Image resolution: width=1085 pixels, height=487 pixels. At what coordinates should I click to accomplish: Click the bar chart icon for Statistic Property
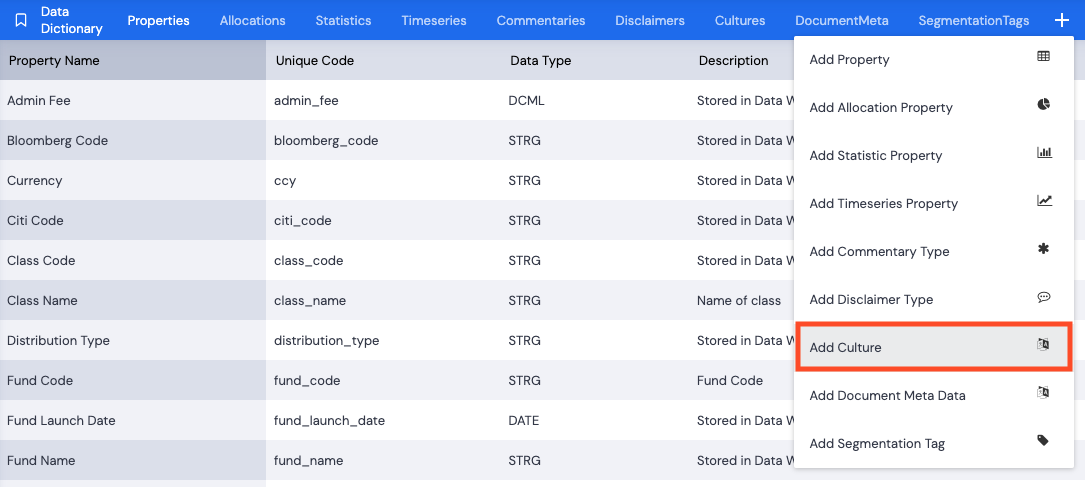pos(1043,153)
